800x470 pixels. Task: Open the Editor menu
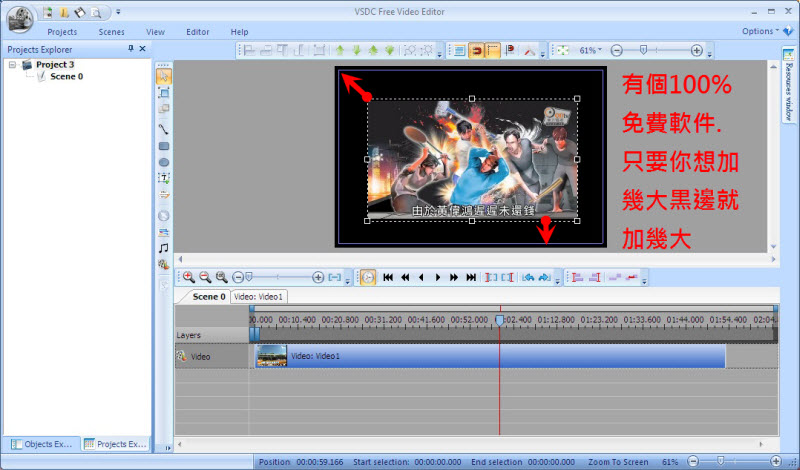coord(197,32)
